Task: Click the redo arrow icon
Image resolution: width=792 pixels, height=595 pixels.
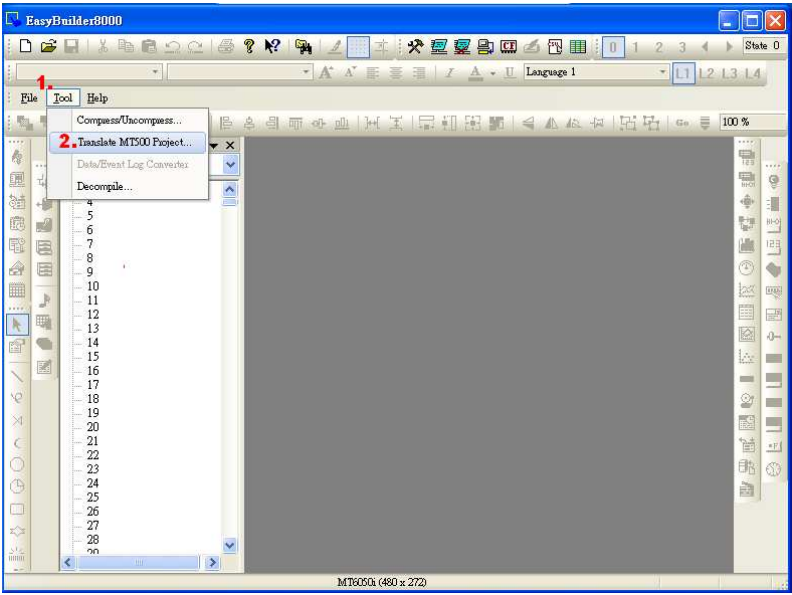Action: click(x=195, y=47)
